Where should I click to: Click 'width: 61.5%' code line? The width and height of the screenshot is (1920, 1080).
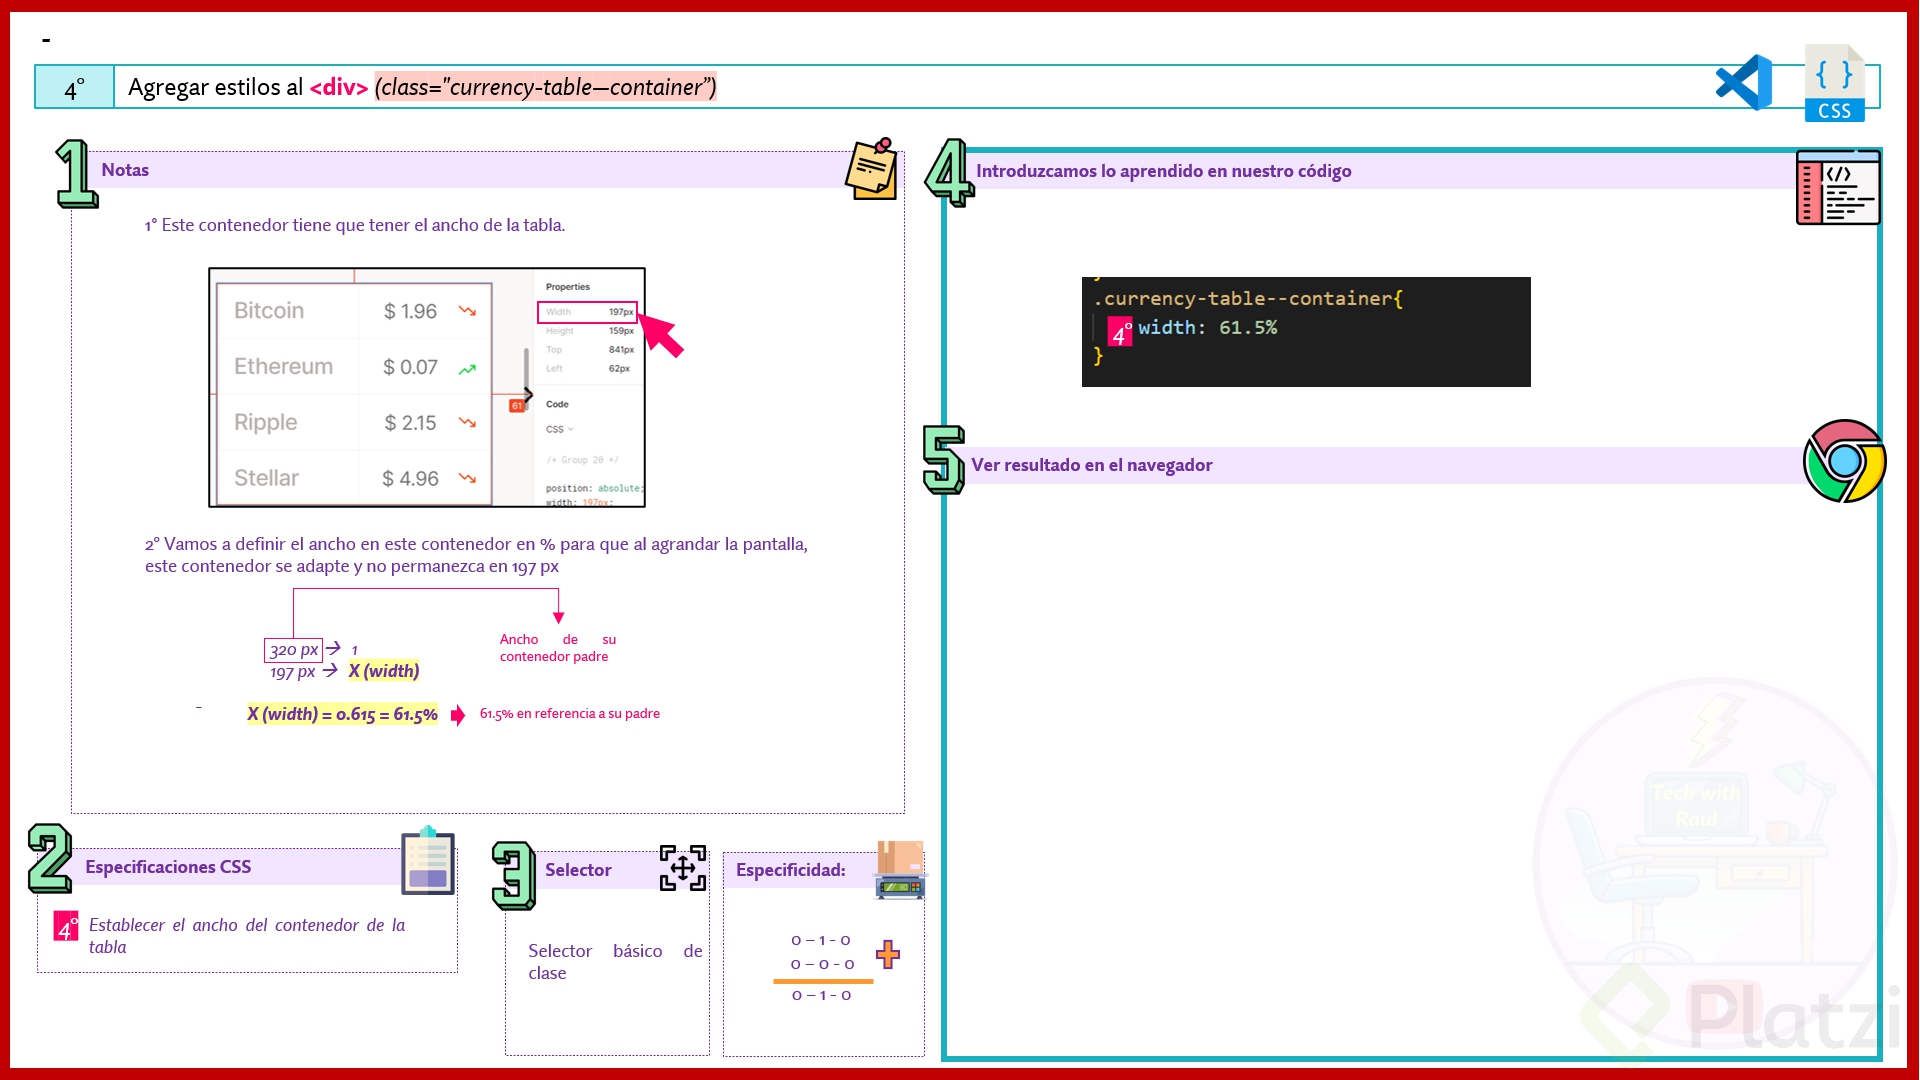pos(1207,328)
